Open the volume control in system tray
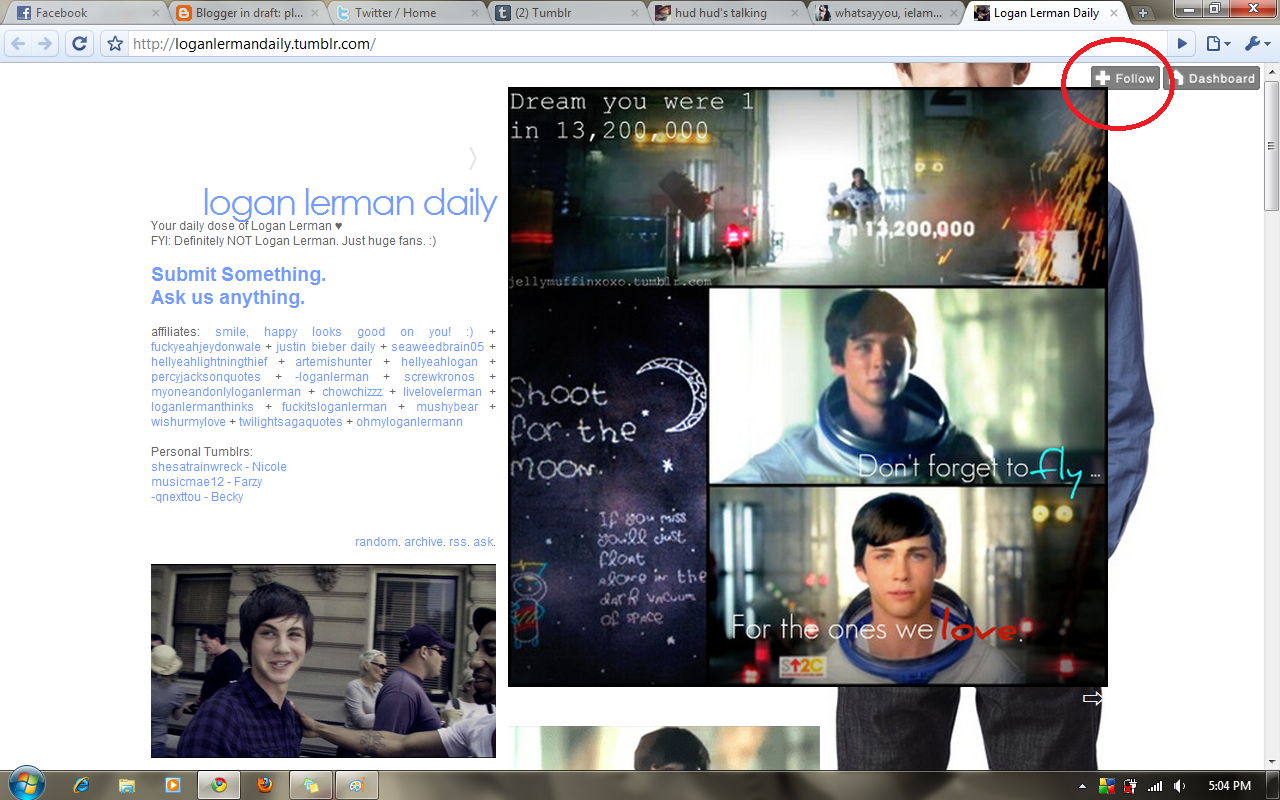The width and height of the screenshot is (1280, 800). click(x=1180, y=786)
